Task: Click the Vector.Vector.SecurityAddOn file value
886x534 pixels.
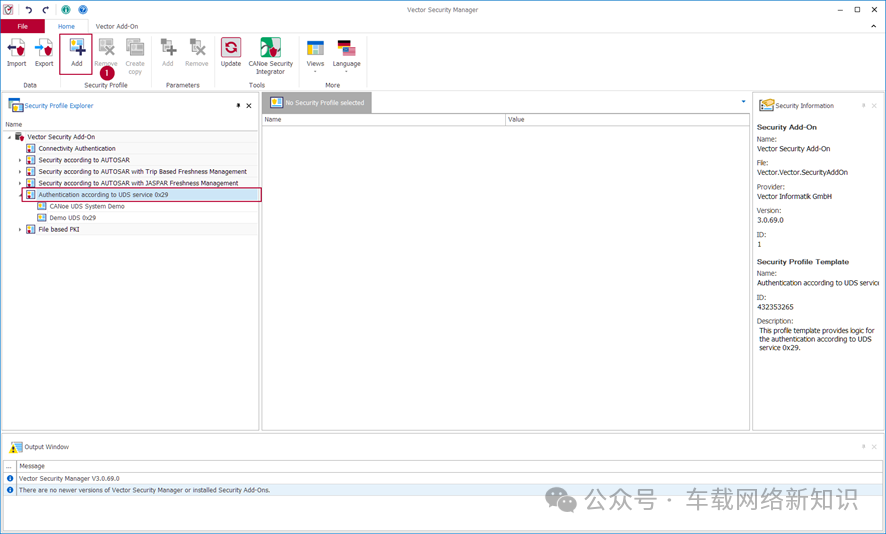Action: coord(802,172)
